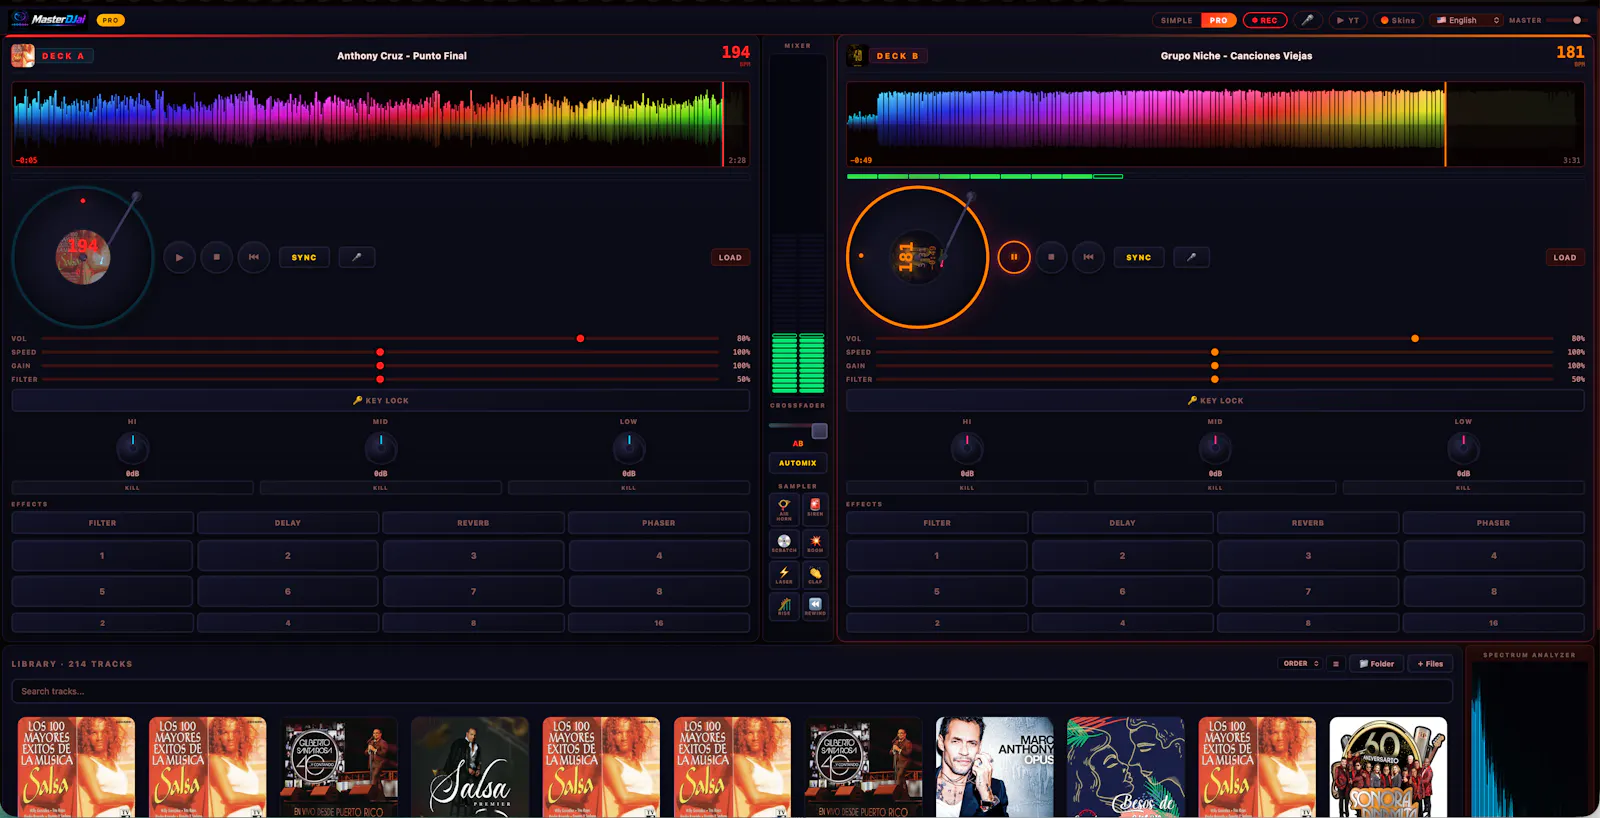Trigger the Siren sampler pad
The height and width of the screenshot is (818, 1600).
pyautogui.click(x=815, y=509)
